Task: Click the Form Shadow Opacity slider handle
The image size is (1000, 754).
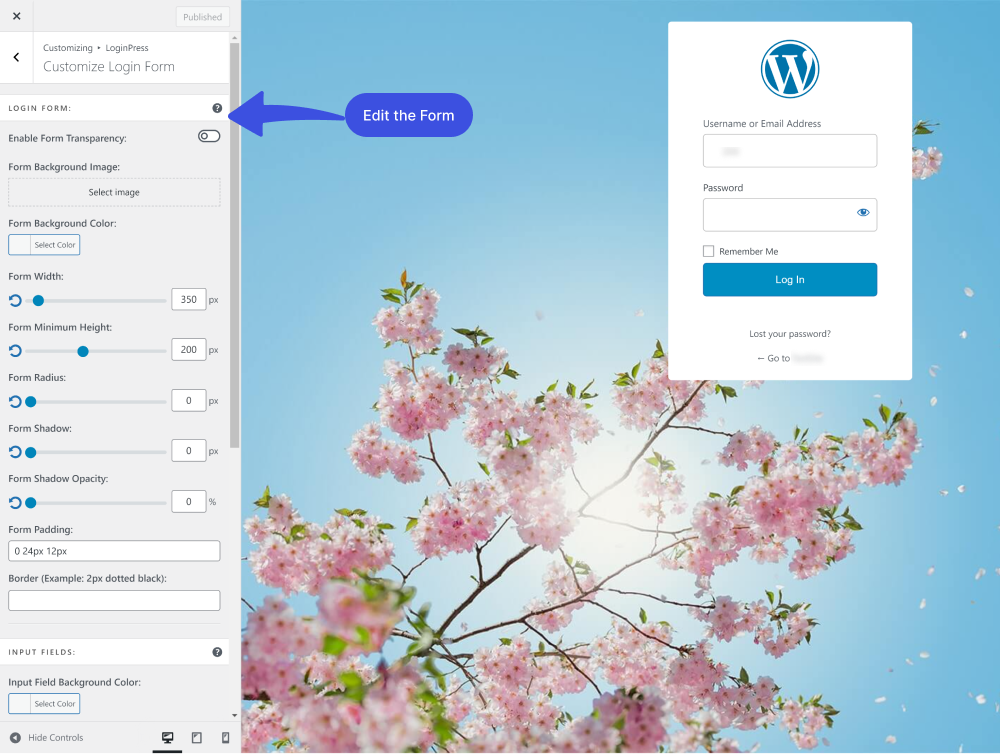Action: 31,503
